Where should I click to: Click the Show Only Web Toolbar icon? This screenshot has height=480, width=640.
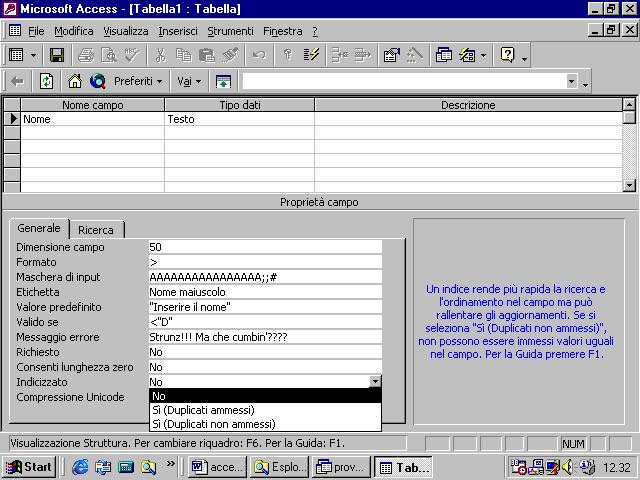(x=223, y=81)
